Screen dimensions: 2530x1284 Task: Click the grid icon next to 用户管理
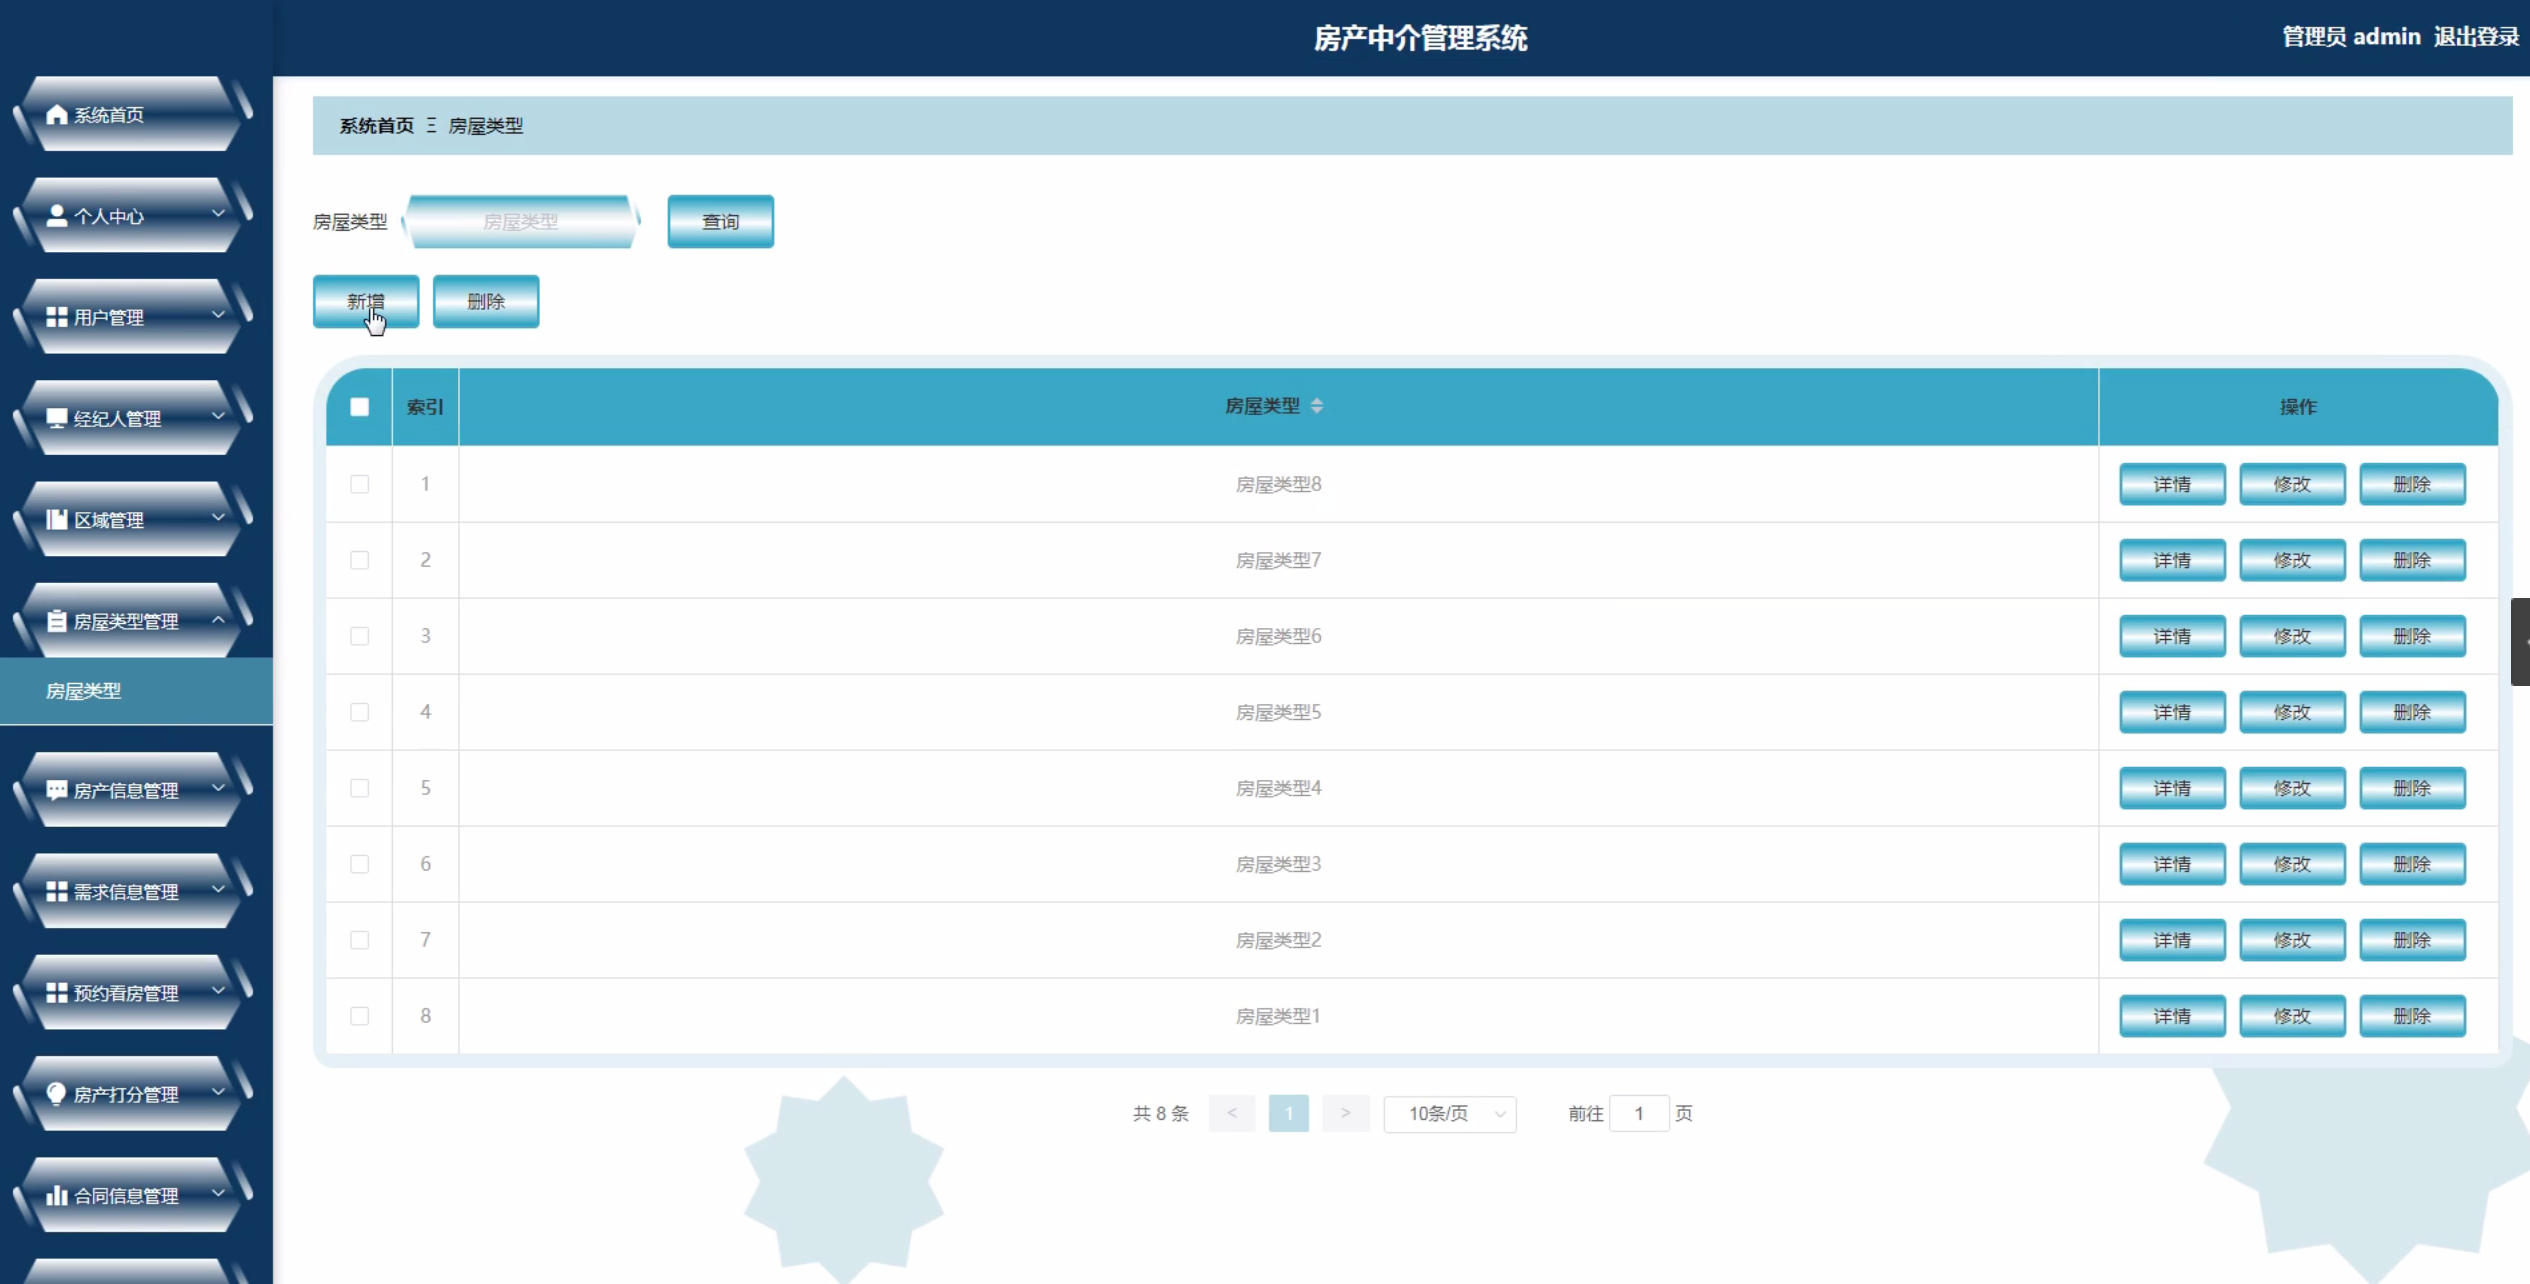pyautogui.click(x=57, y=317)
